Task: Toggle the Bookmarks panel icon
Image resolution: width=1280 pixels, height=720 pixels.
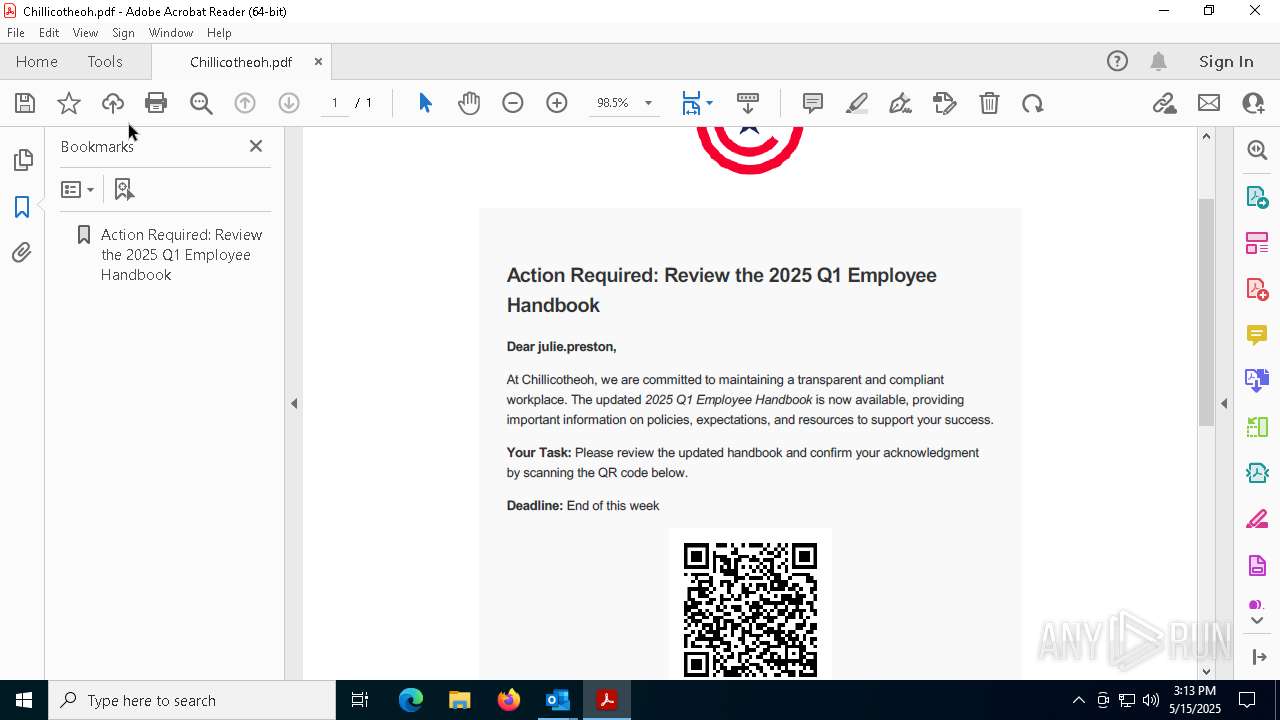Action: coord(22,207)
